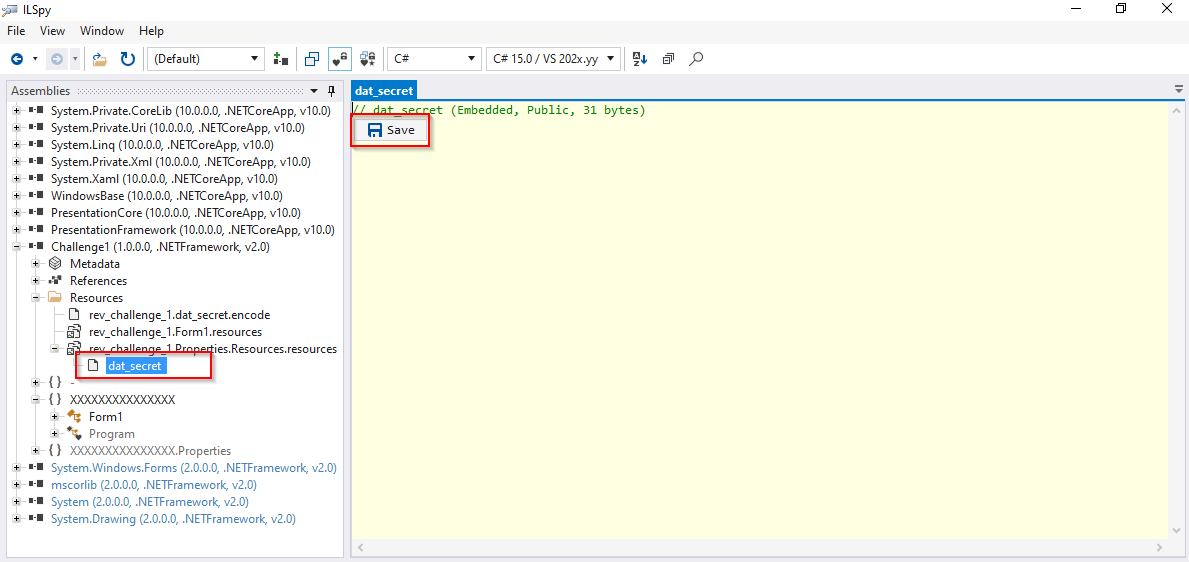The height and width of the screenshot is (562, 1189).
Task: Click the Search magnifier icon
Action: 696,58
